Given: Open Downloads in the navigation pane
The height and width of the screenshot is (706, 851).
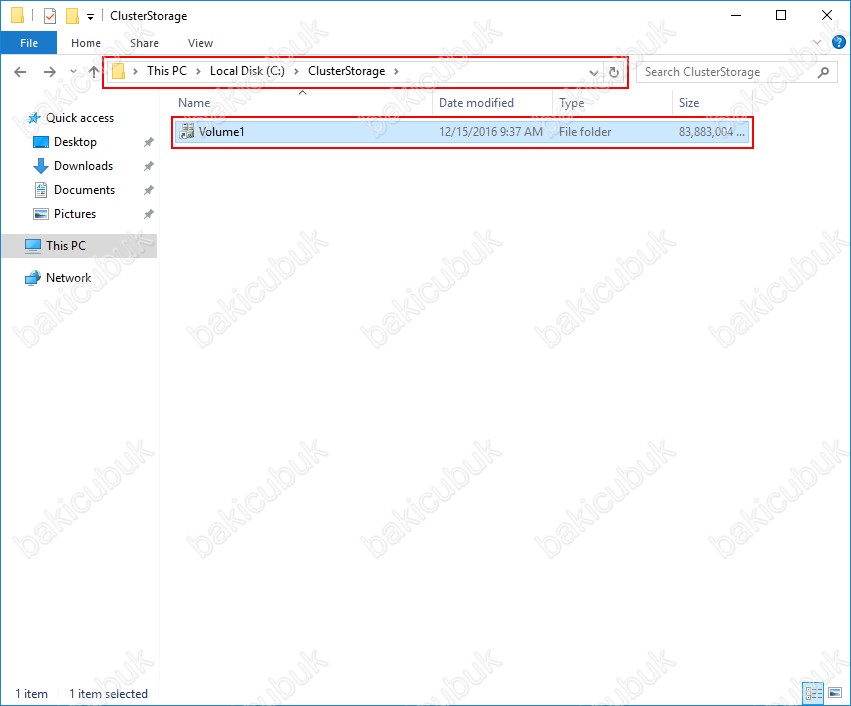Looking at the screenshot, I should [84, 166].
